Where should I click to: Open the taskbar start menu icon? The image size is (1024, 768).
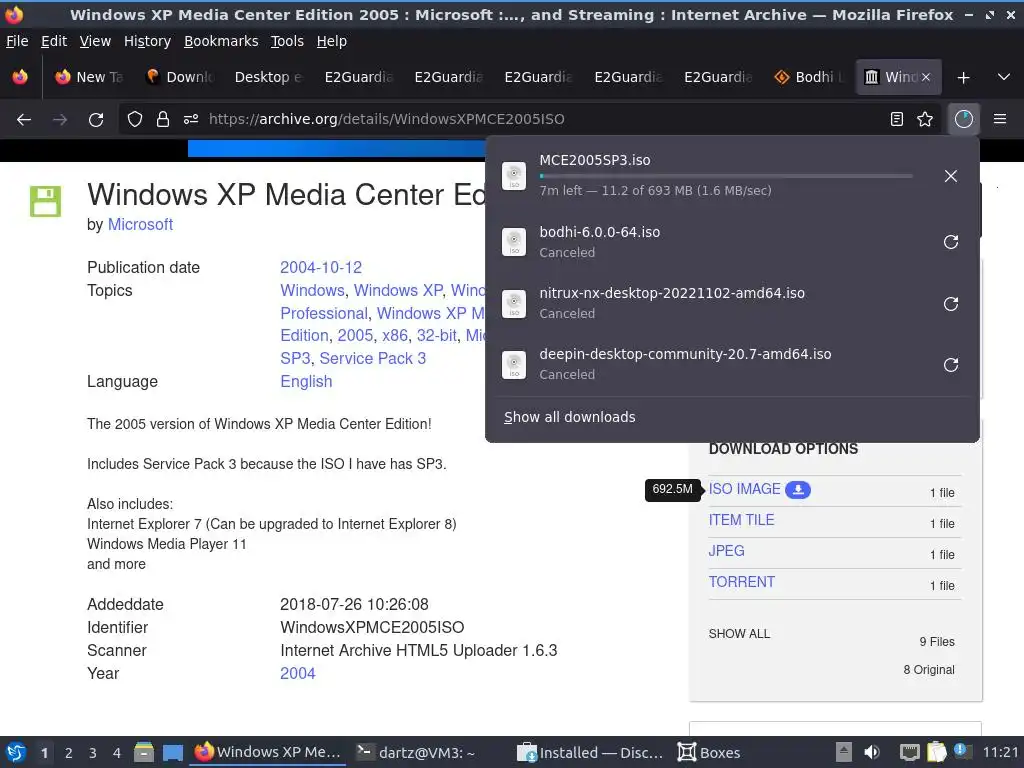tap(16, 752)
